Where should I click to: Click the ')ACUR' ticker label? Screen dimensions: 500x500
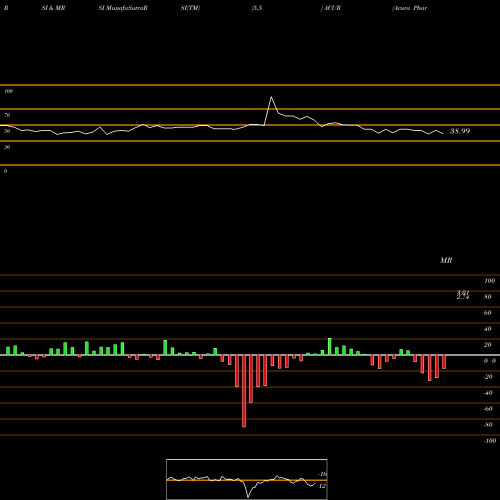331,8
